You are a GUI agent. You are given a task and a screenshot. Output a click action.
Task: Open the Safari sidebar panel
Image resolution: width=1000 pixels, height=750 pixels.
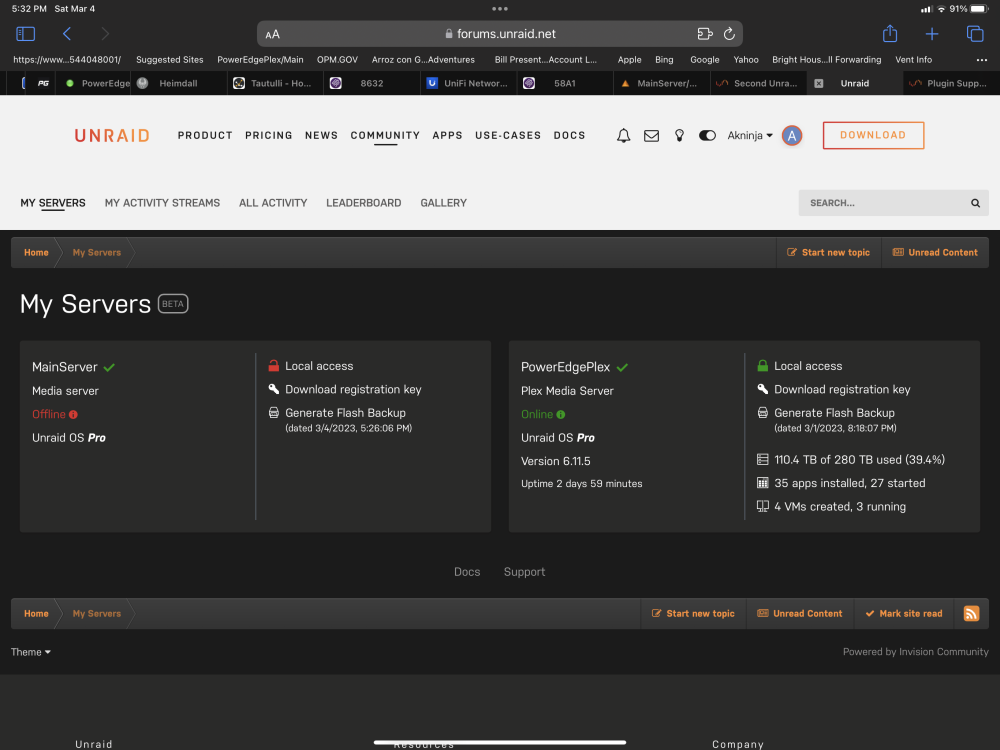[x=25, y=34]
